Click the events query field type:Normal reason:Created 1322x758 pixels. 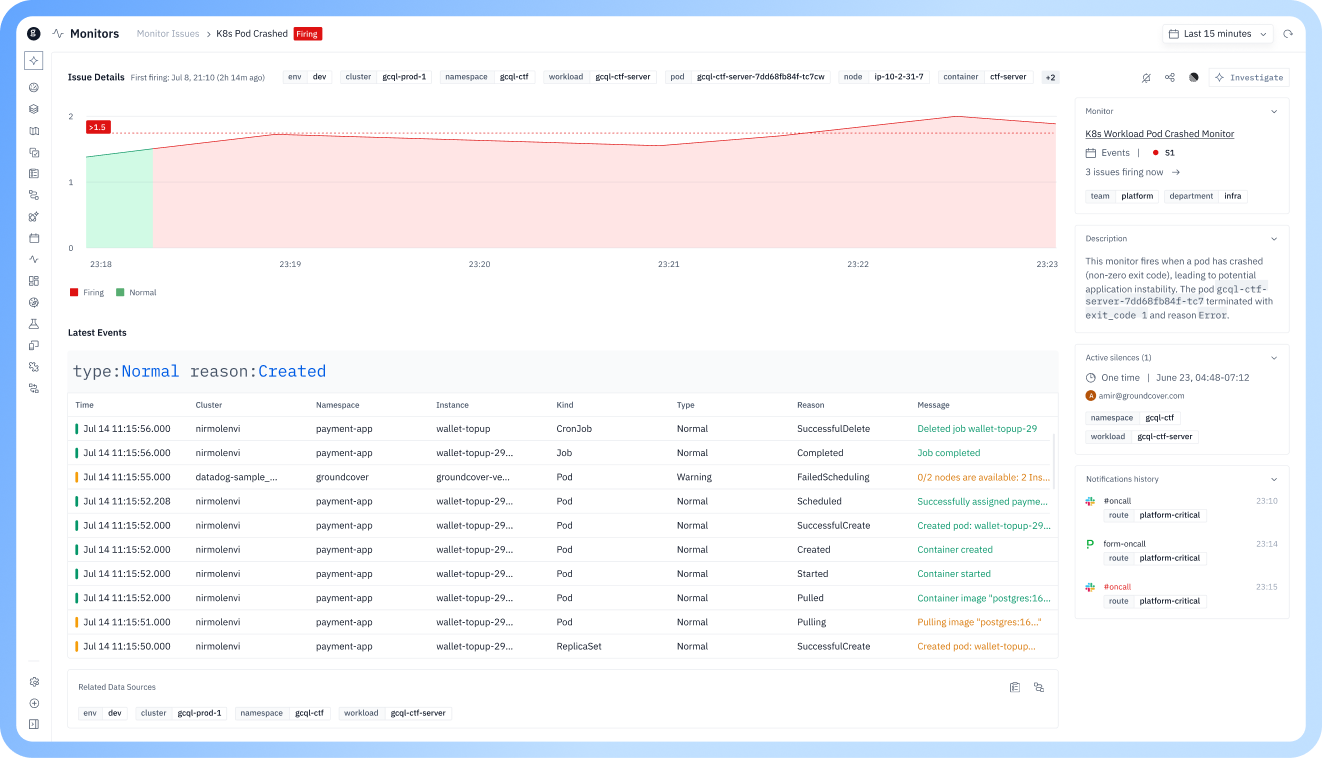click(x=563, y=371)
